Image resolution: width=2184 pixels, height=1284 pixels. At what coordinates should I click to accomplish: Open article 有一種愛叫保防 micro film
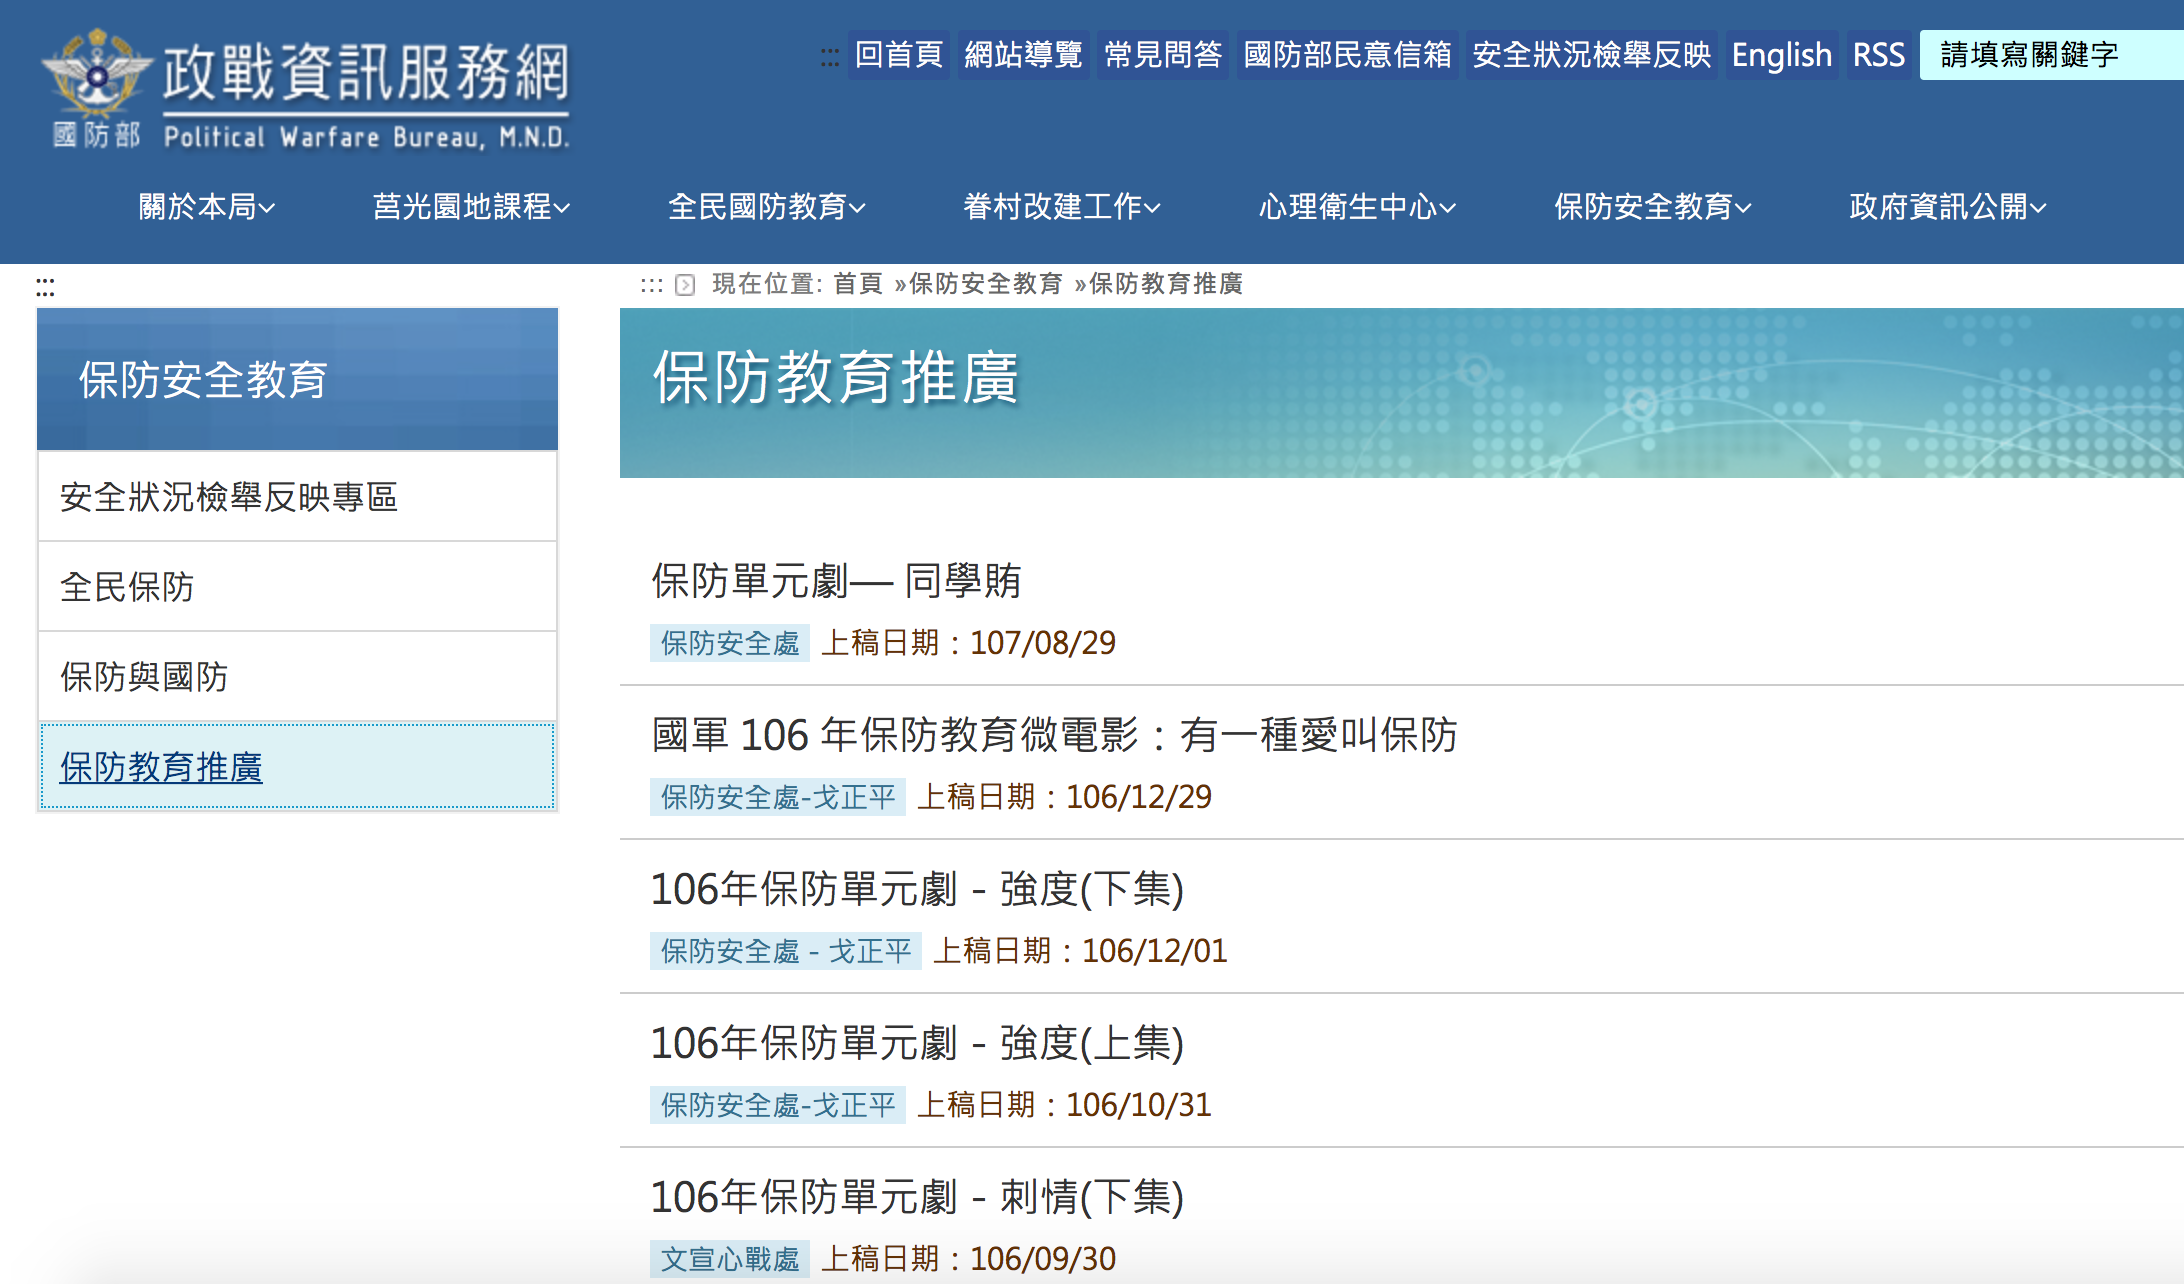(1054, 735)
